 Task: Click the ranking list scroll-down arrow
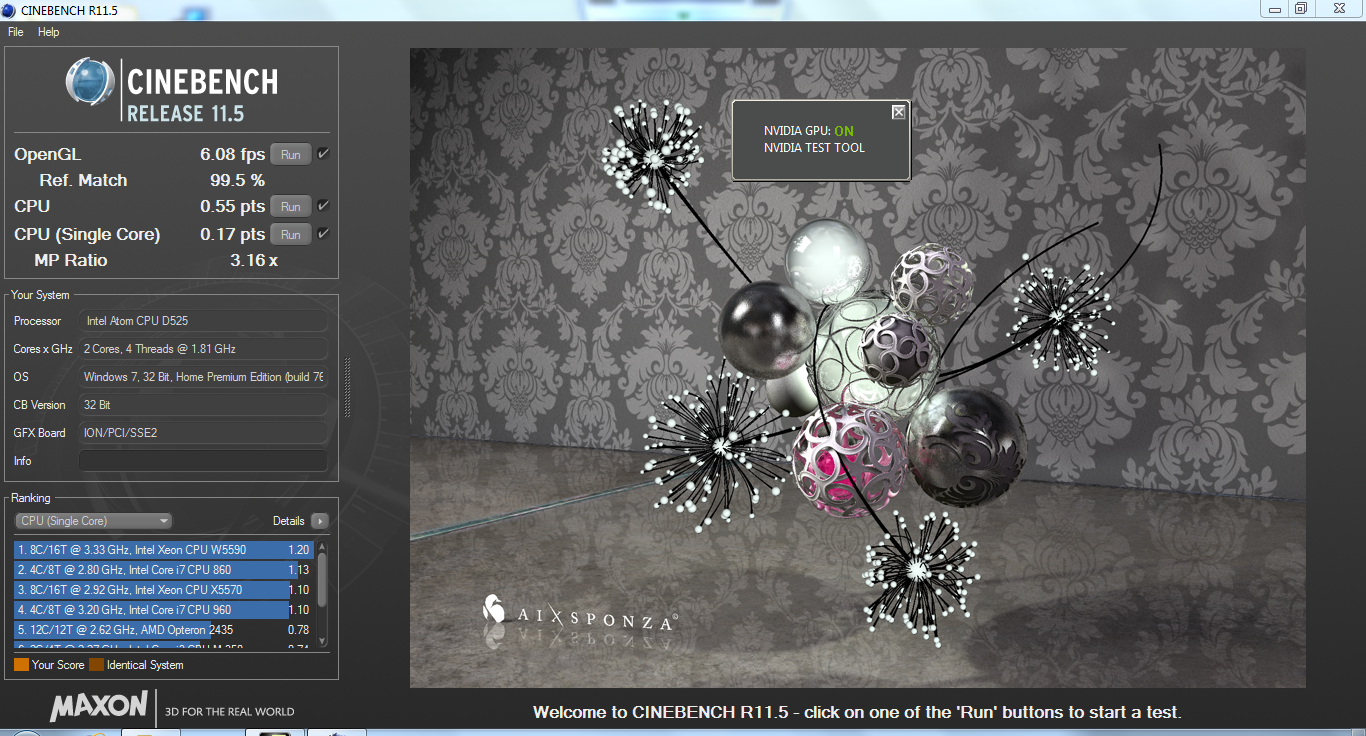[x=322, y=641]
